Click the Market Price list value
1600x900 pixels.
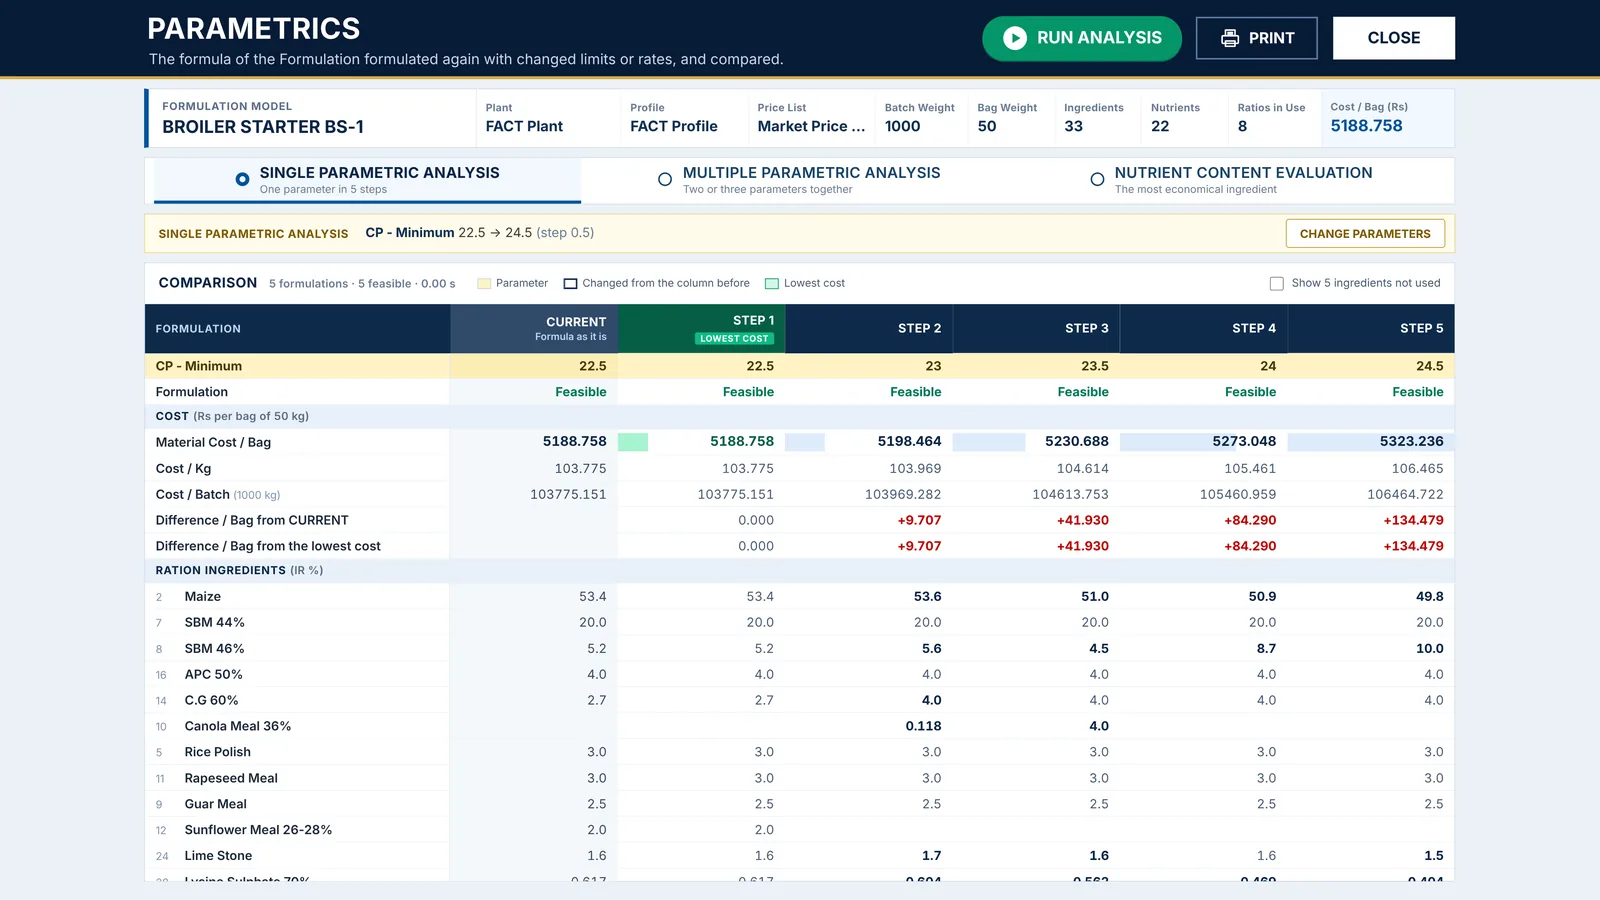(x=811, y=126)
